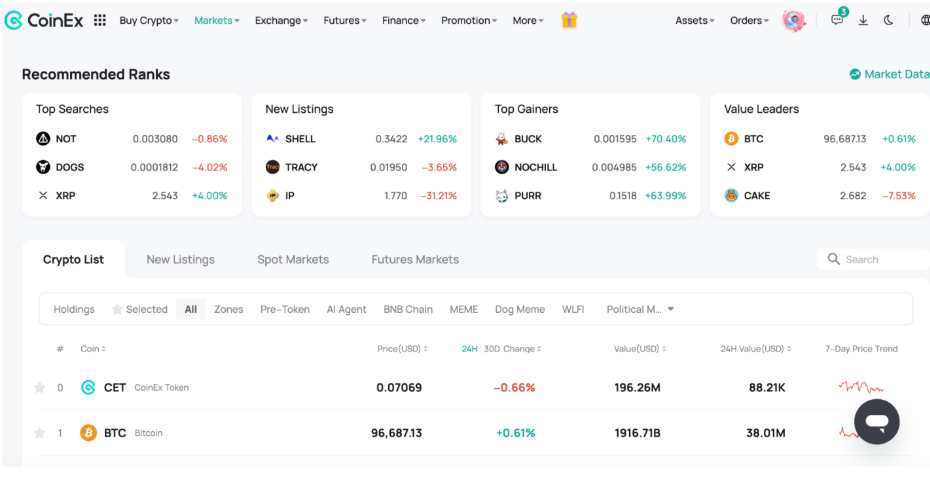Click the coin Search field
930x477 pixels.
[x=880, y=259]
